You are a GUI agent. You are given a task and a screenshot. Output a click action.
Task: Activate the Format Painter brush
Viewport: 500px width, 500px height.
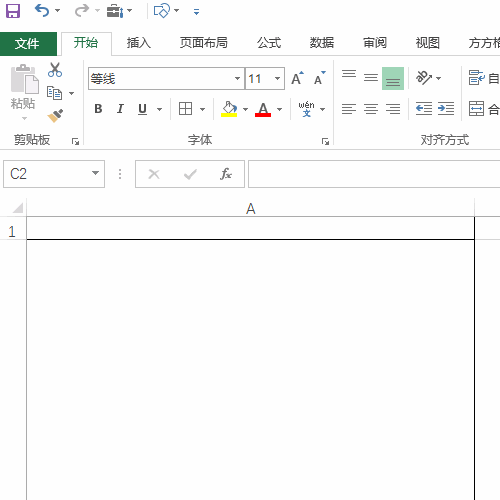(x=55, y=116)
